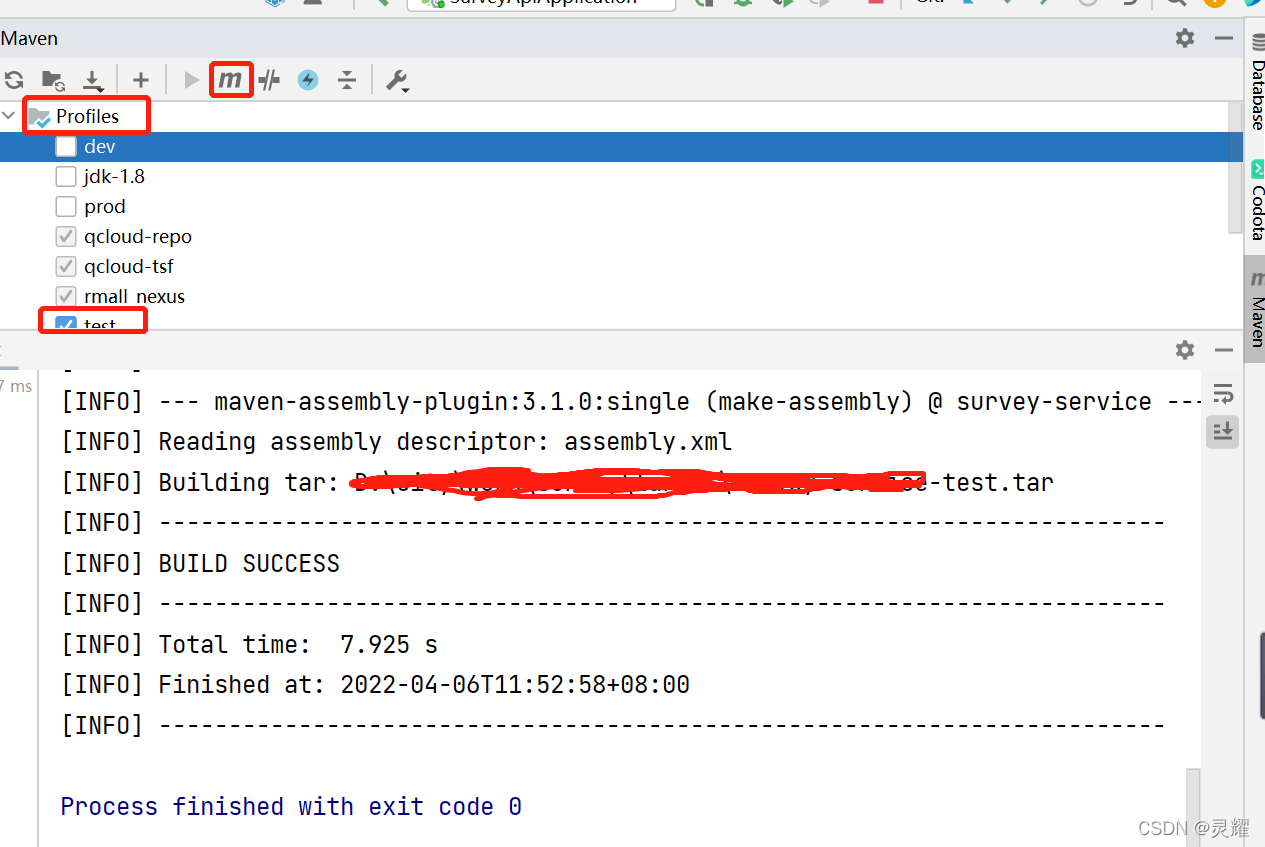Image resolution: width=1265 pixels, height=847 pixels.
Task: Download sources and documentation
Action: (x=93, y=80)
